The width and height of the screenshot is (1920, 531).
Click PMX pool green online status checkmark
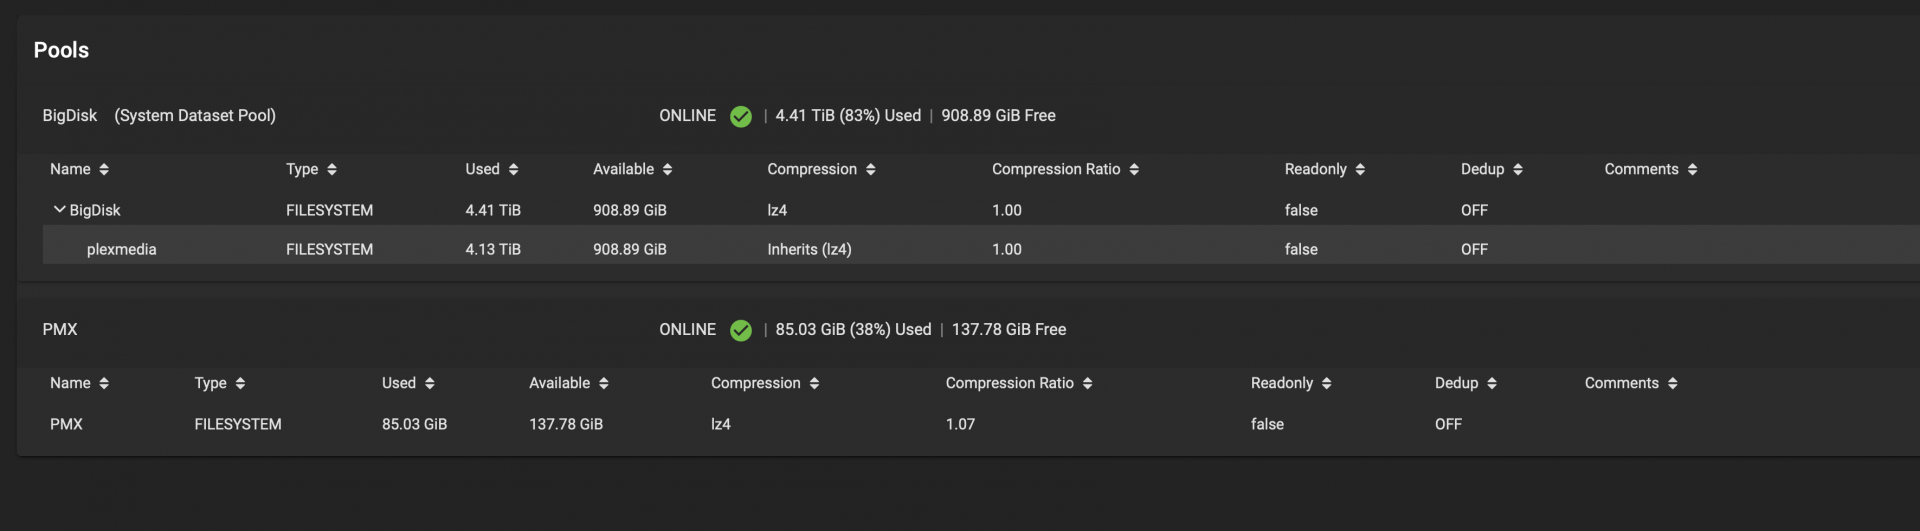point(741,330)
